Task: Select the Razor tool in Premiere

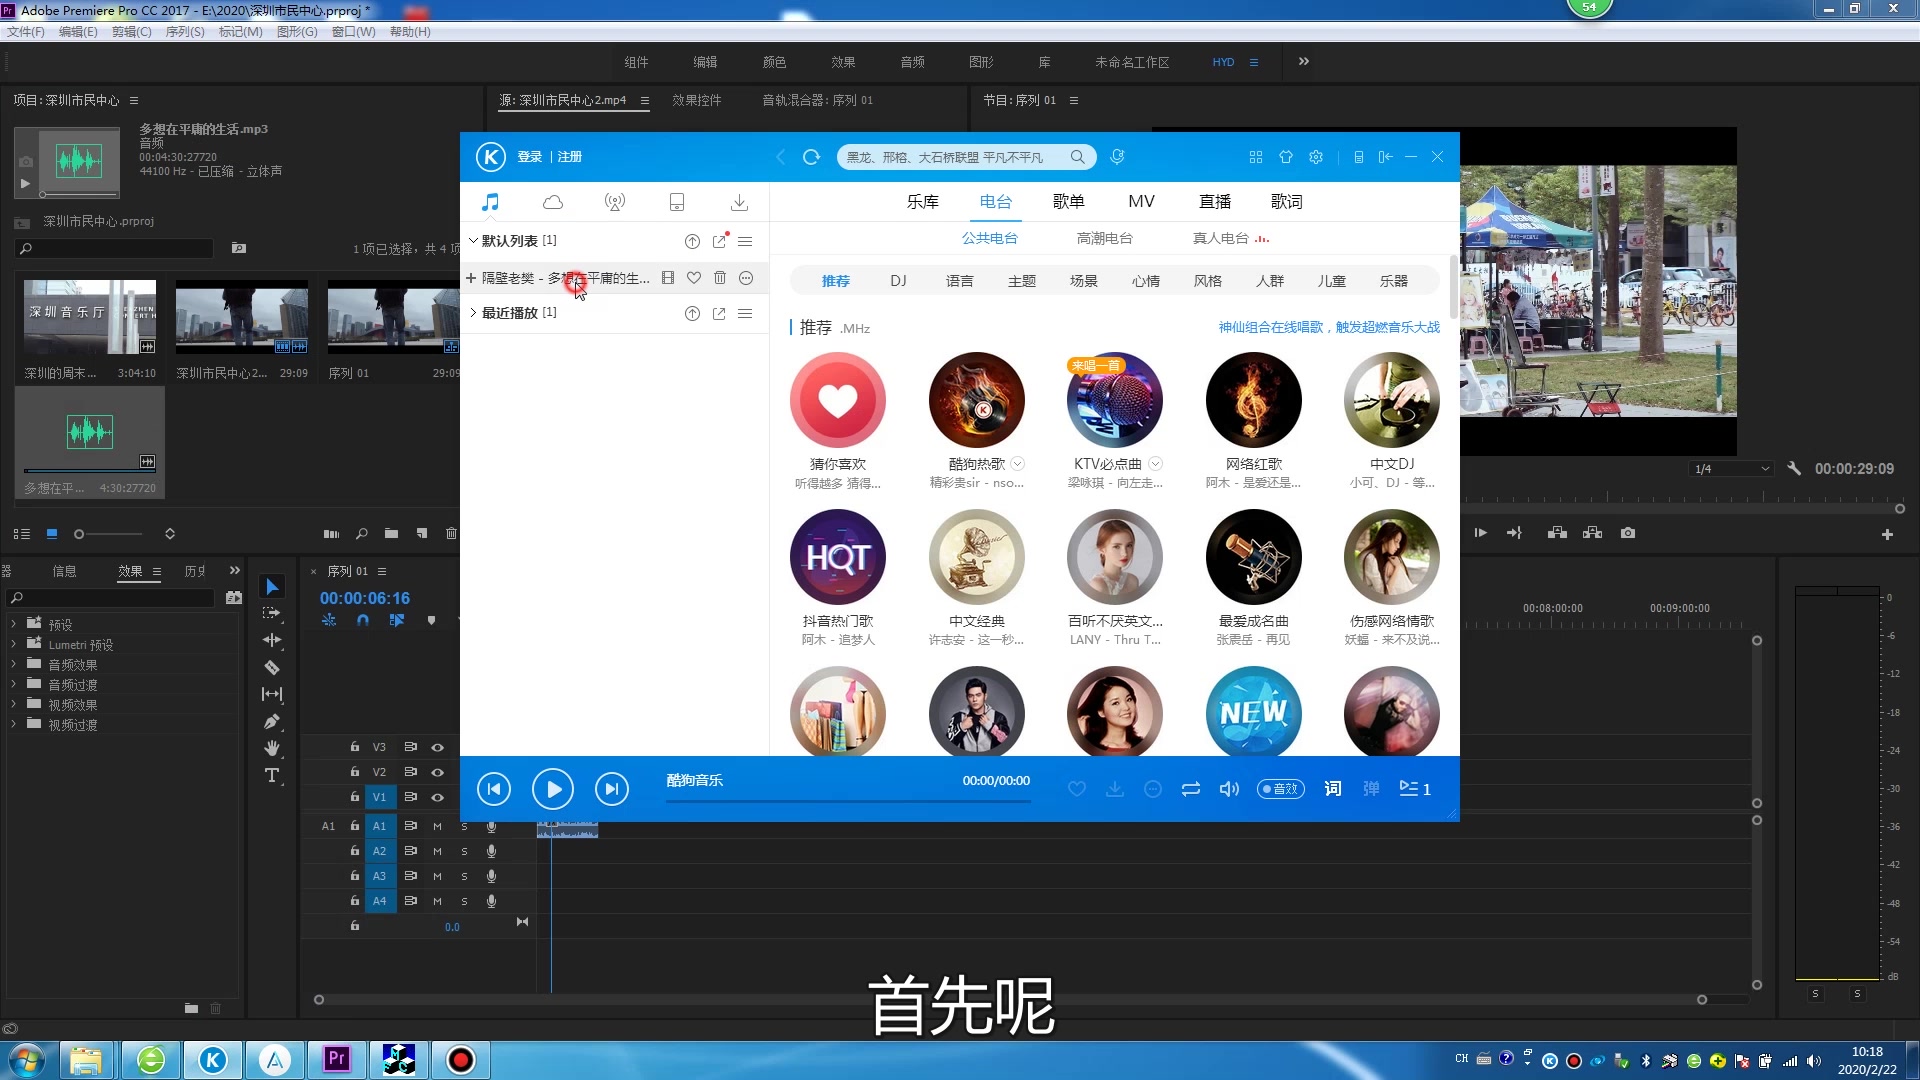Action: [x=272, y=667]
